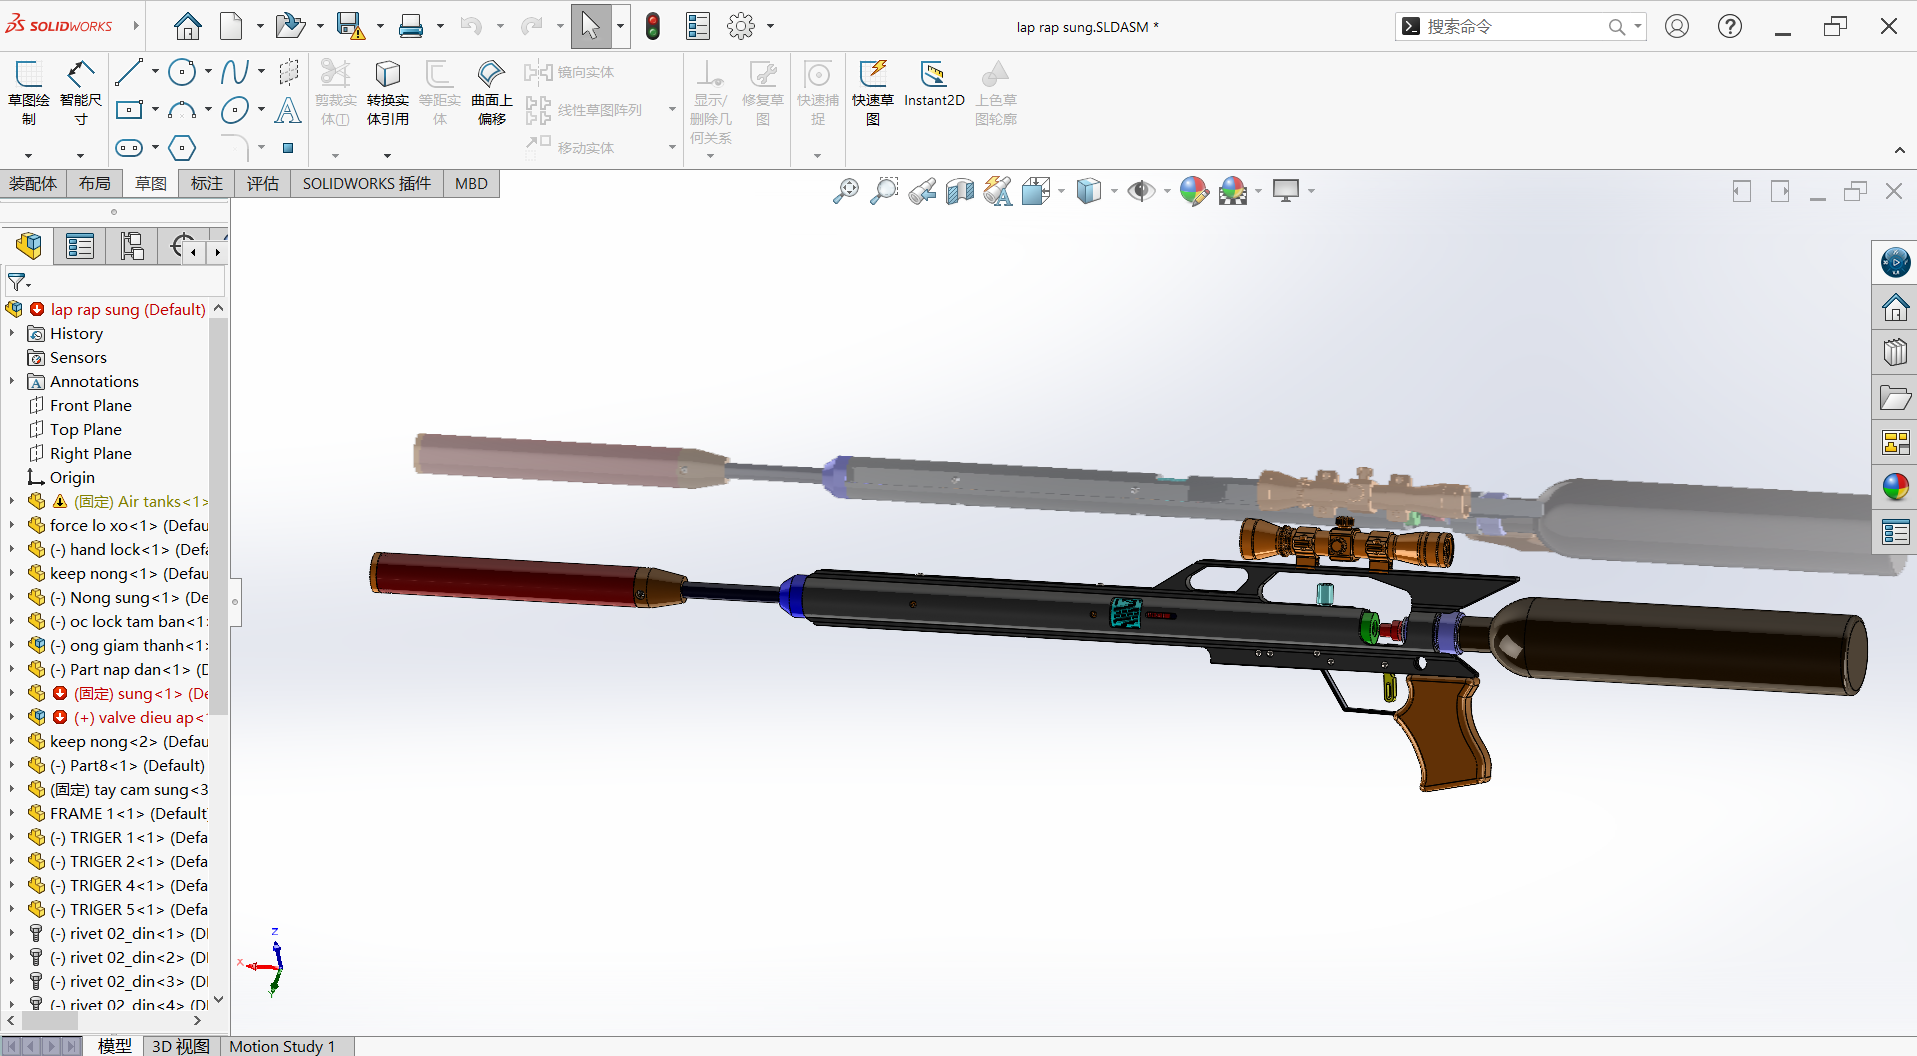Switch to the SOLIDWORKS 插件 tab
The height and width of the screenshot is (1056, 1917).
[367, 183]
